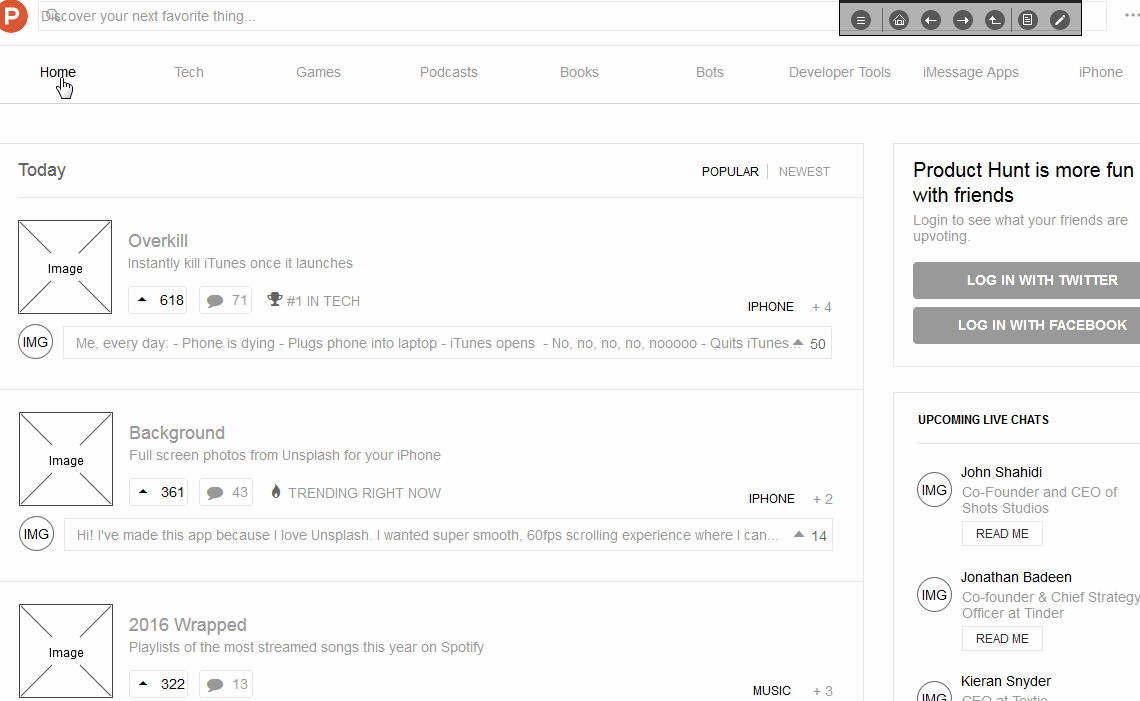Screen dimensions: 1140x701
Task: Upvote the Overkill comment showing 50
Action: point(809,343)
